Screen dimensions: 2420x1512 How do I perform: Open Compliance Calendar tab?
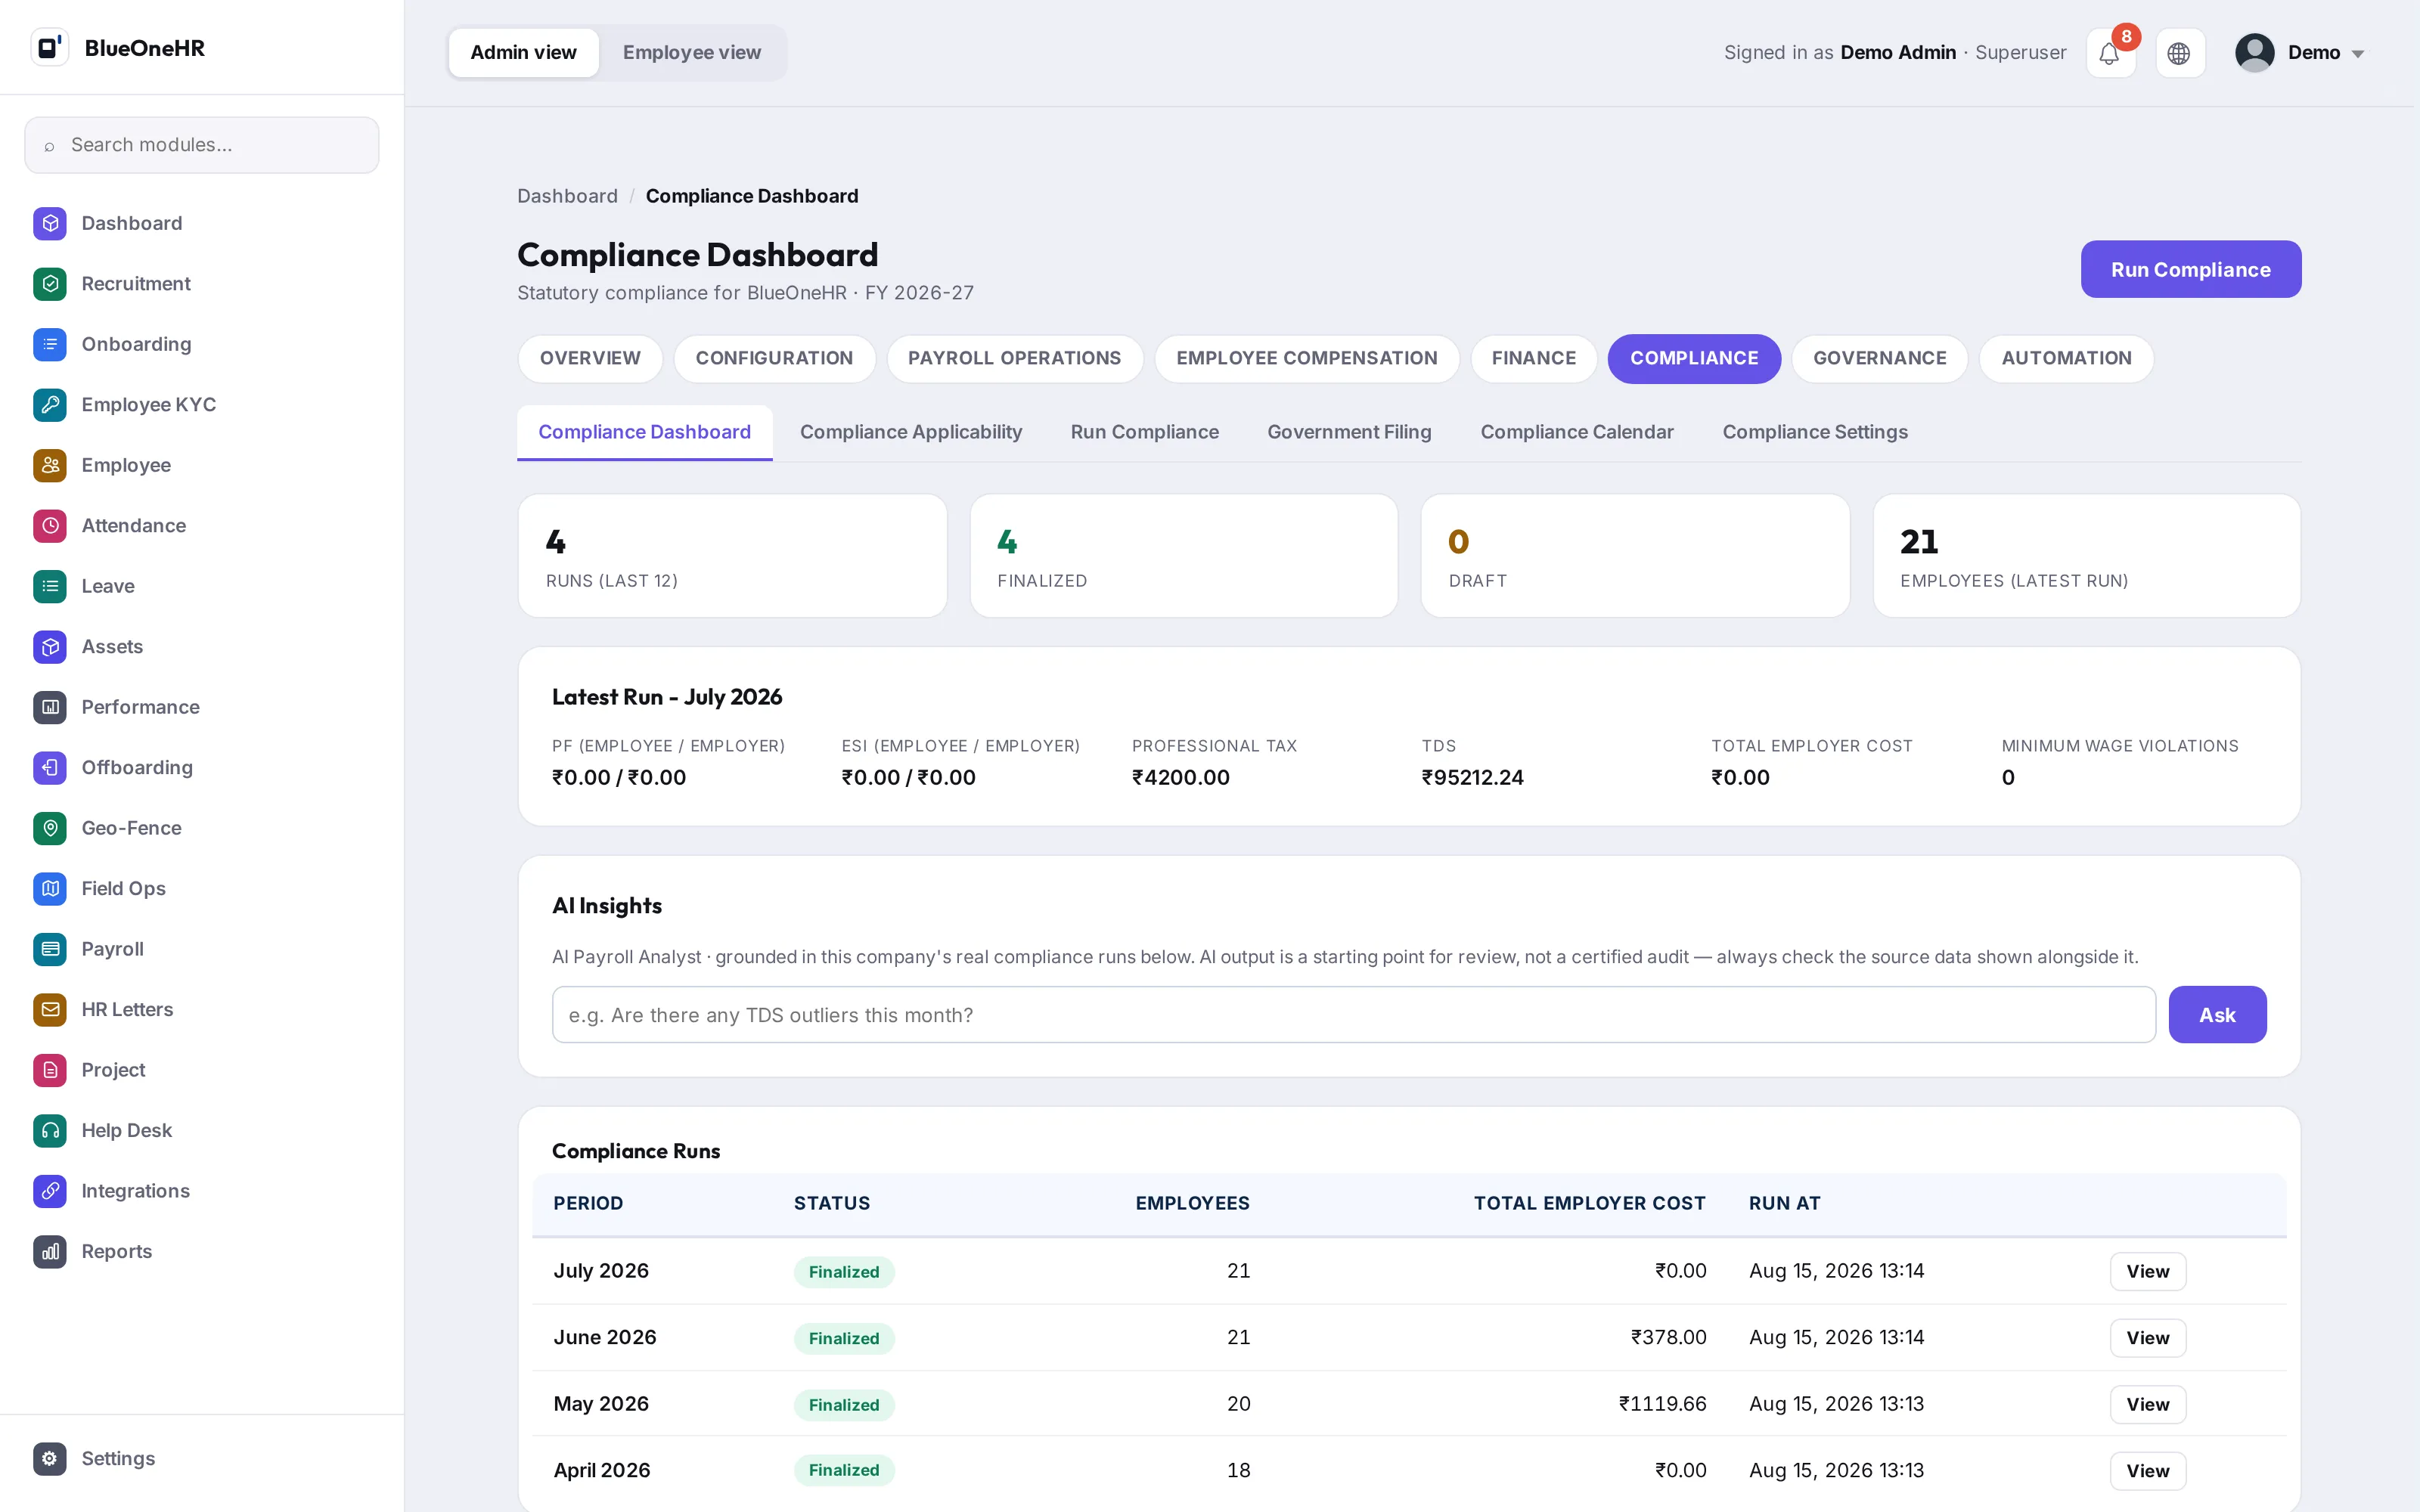(x=1576, y=432)
